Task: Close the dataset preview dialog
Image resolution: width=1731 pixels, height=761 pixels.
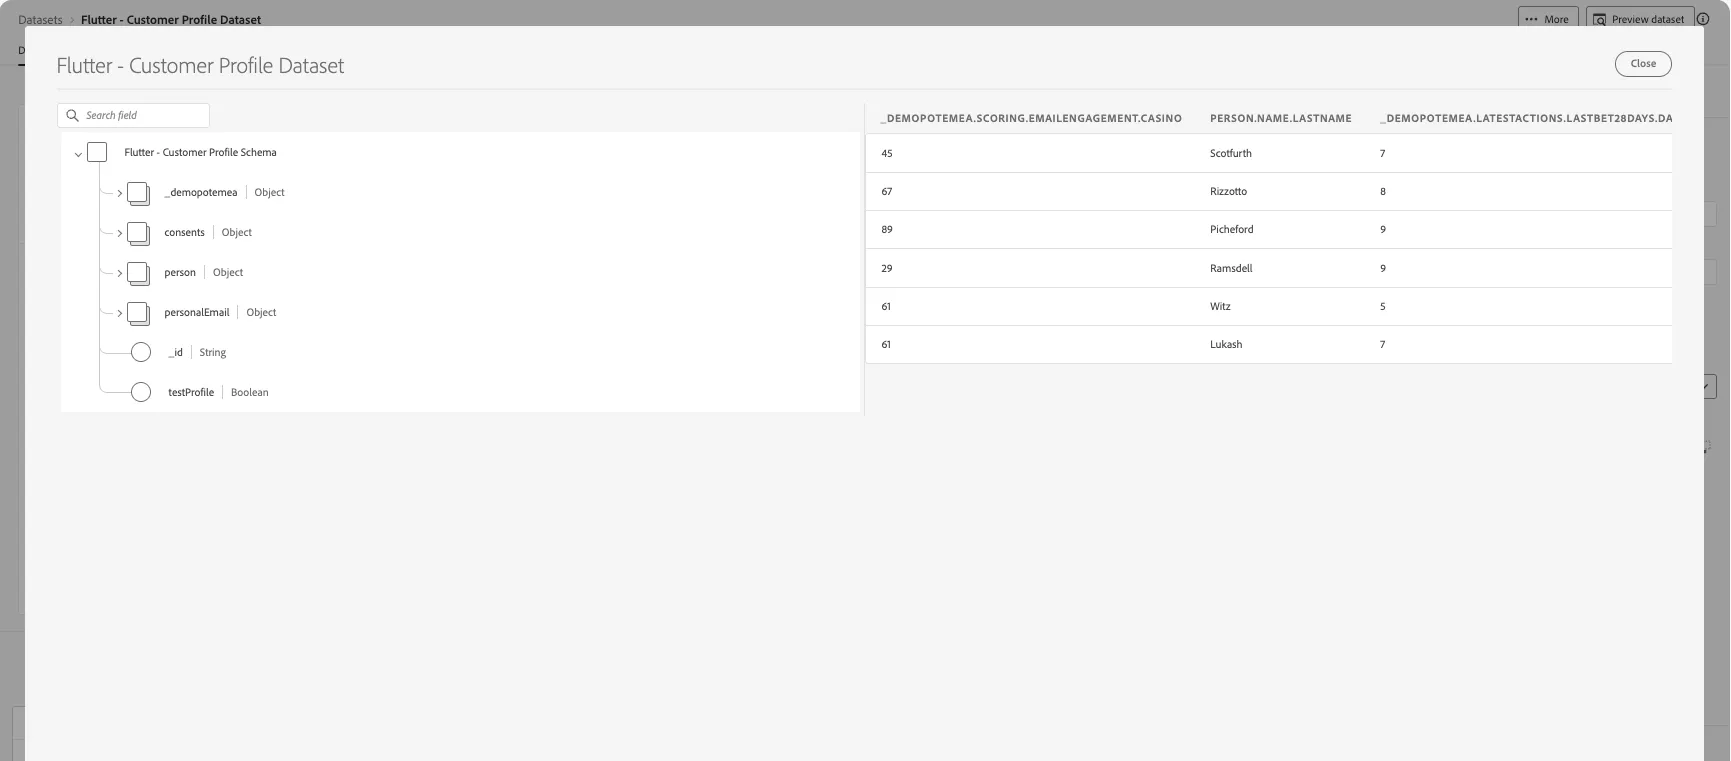Action: pos(1643,63)
